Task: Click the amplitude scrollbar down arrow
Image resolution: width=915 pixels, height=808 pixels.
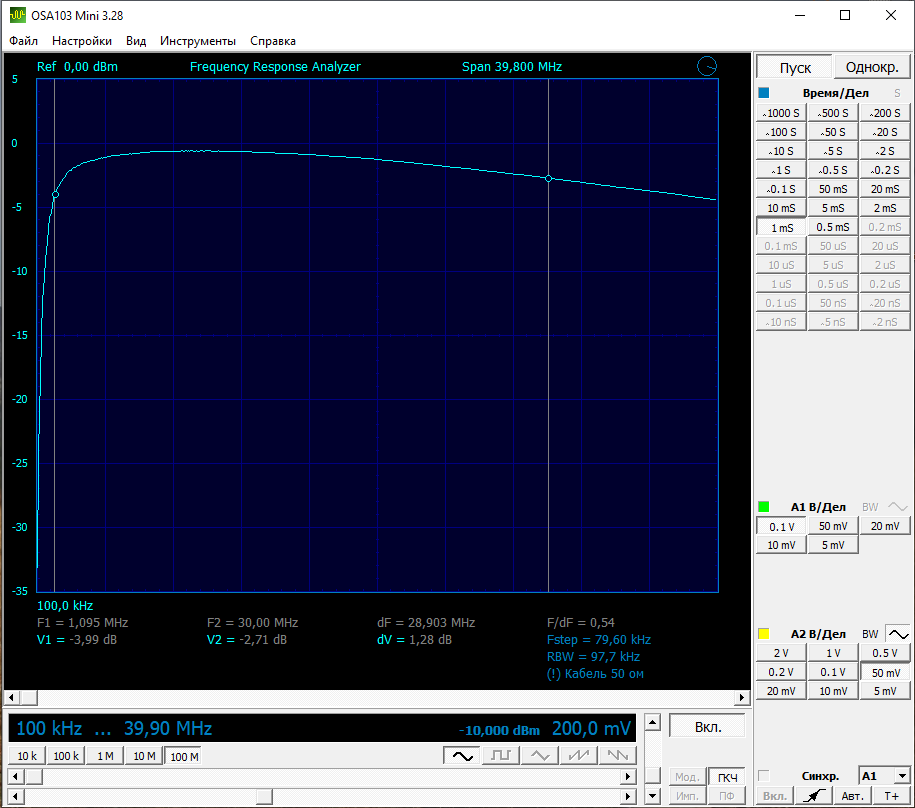Action: tap(652, 795)
